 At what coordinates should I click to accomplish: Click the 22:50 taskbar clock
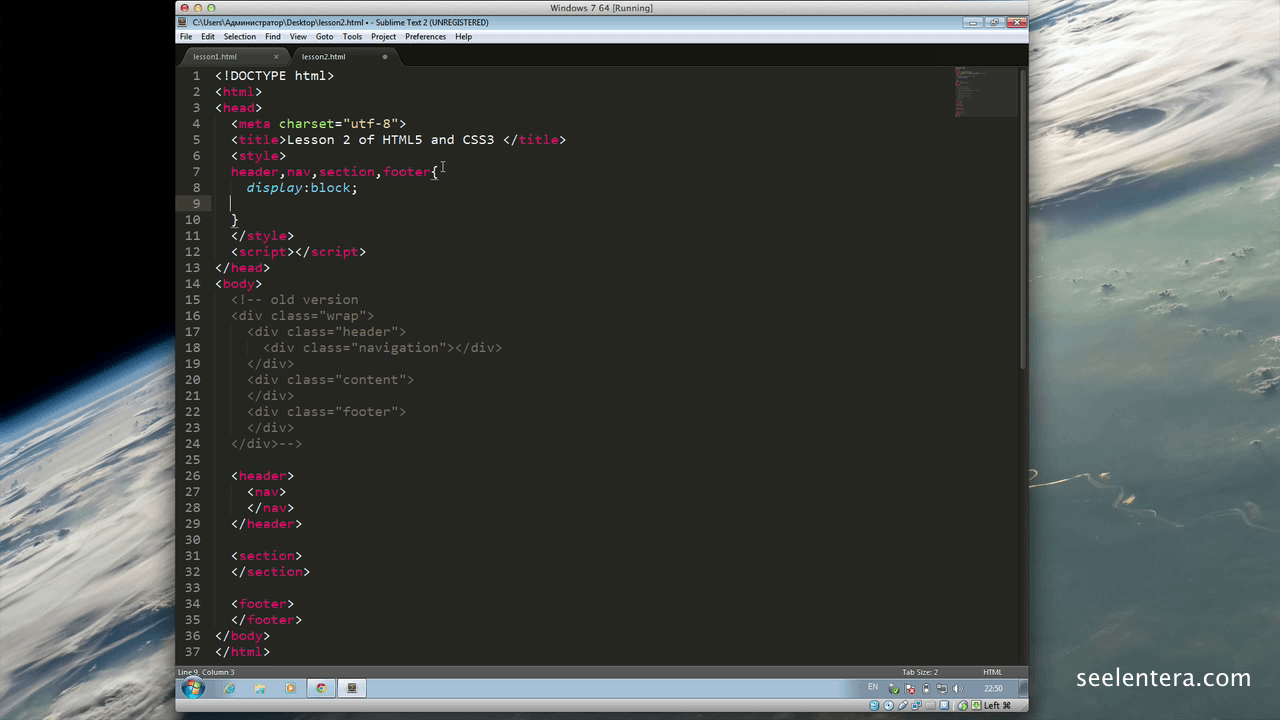coord(993,688)
